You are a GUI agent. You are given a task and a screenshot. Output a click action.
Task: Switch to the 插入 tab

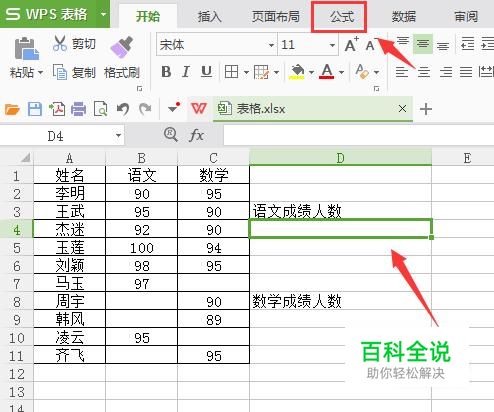point(209,16)
